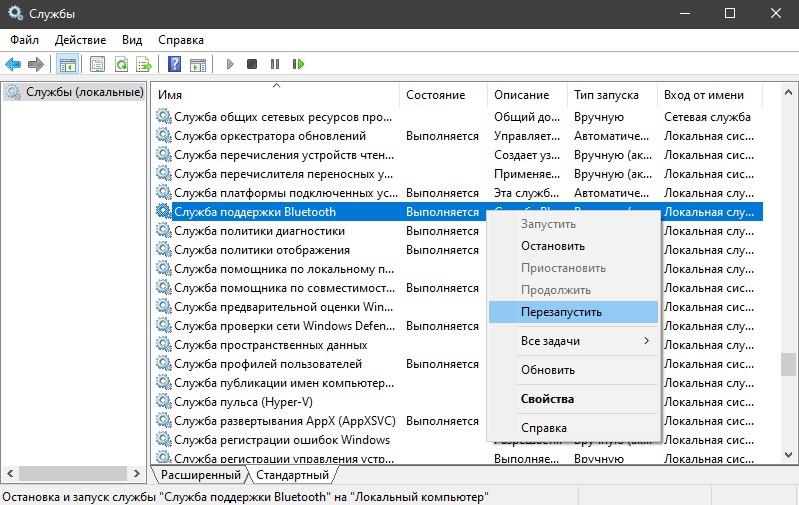799x505 pixels.
Task: Toggle the action pane toolbar icon
Action: (198, 64)
